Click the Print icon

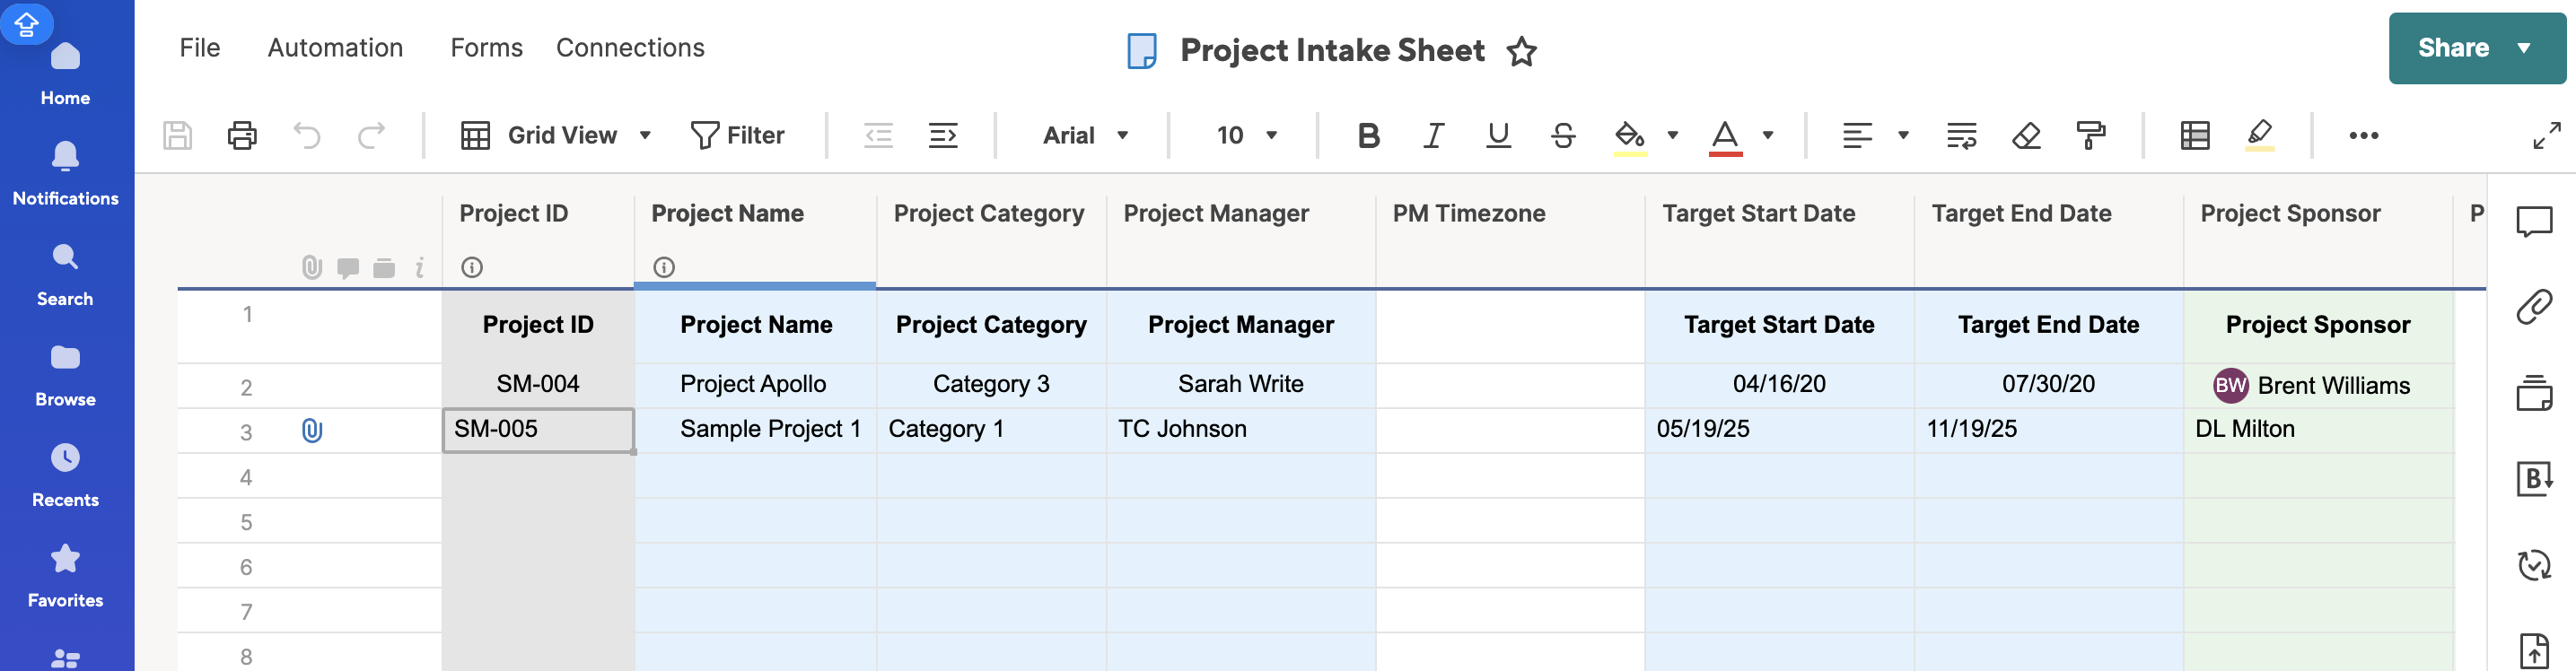tap(242, 135)
